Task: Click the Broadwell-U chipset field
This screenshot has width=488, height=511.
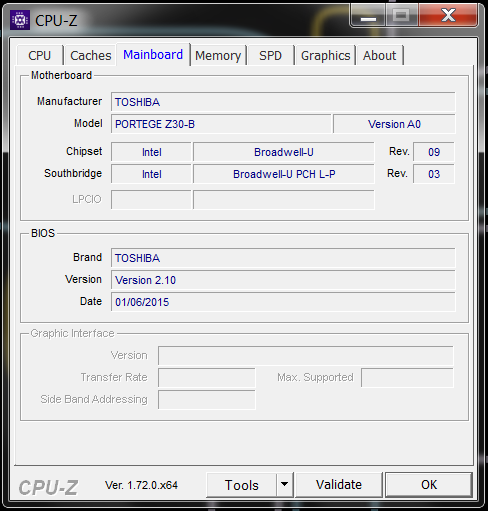Action: pos(284,152)
